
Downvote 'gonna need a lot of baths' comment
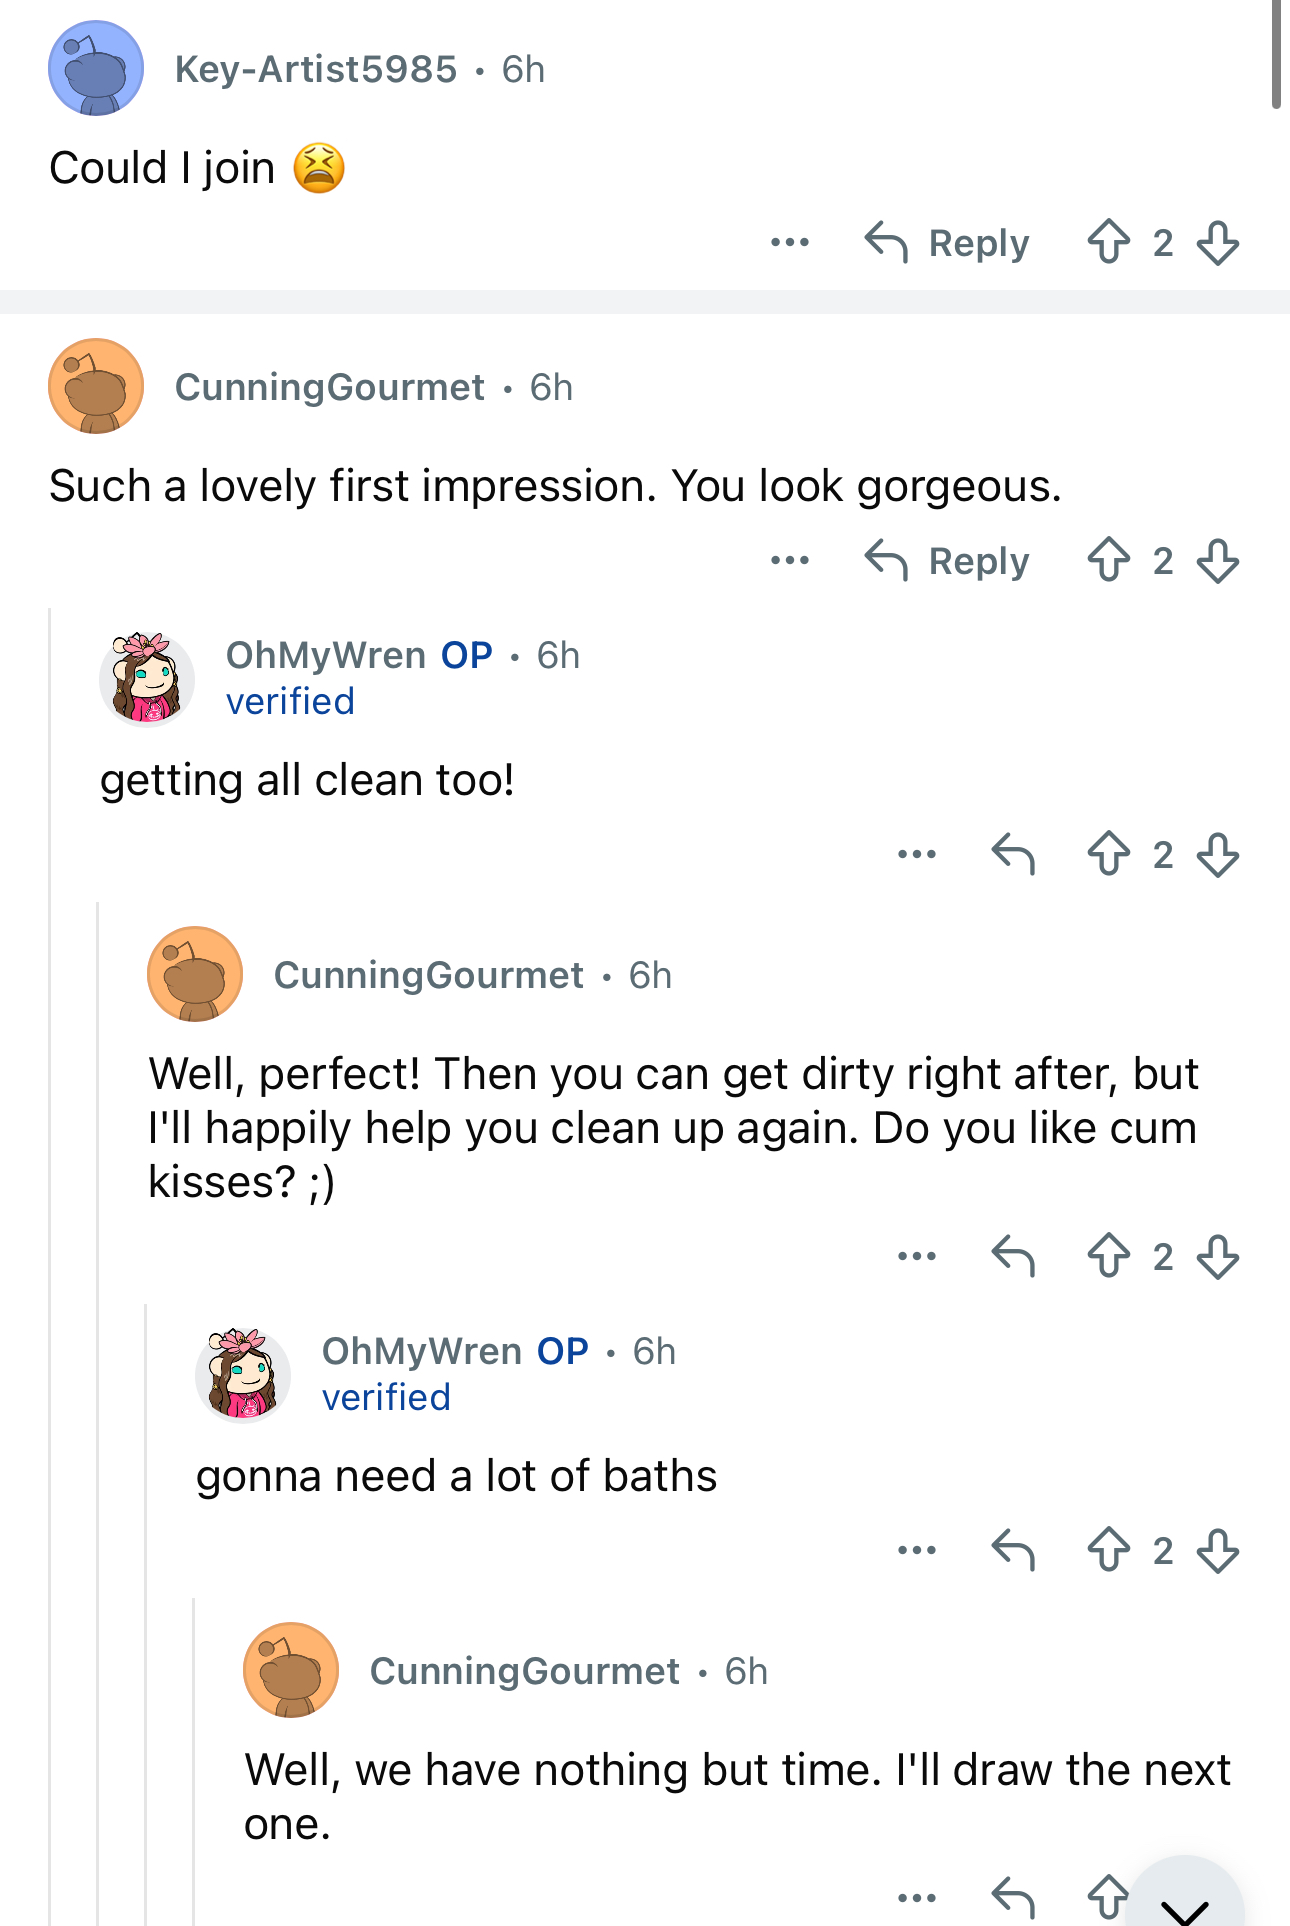pos(1217,1550)
